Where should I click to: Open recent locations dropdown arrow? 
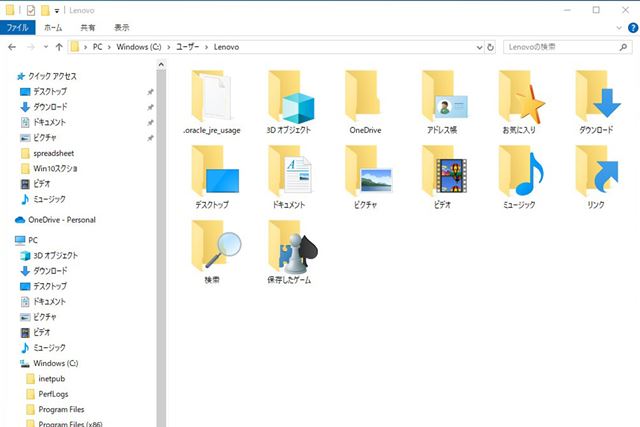(x=46, y=47)
